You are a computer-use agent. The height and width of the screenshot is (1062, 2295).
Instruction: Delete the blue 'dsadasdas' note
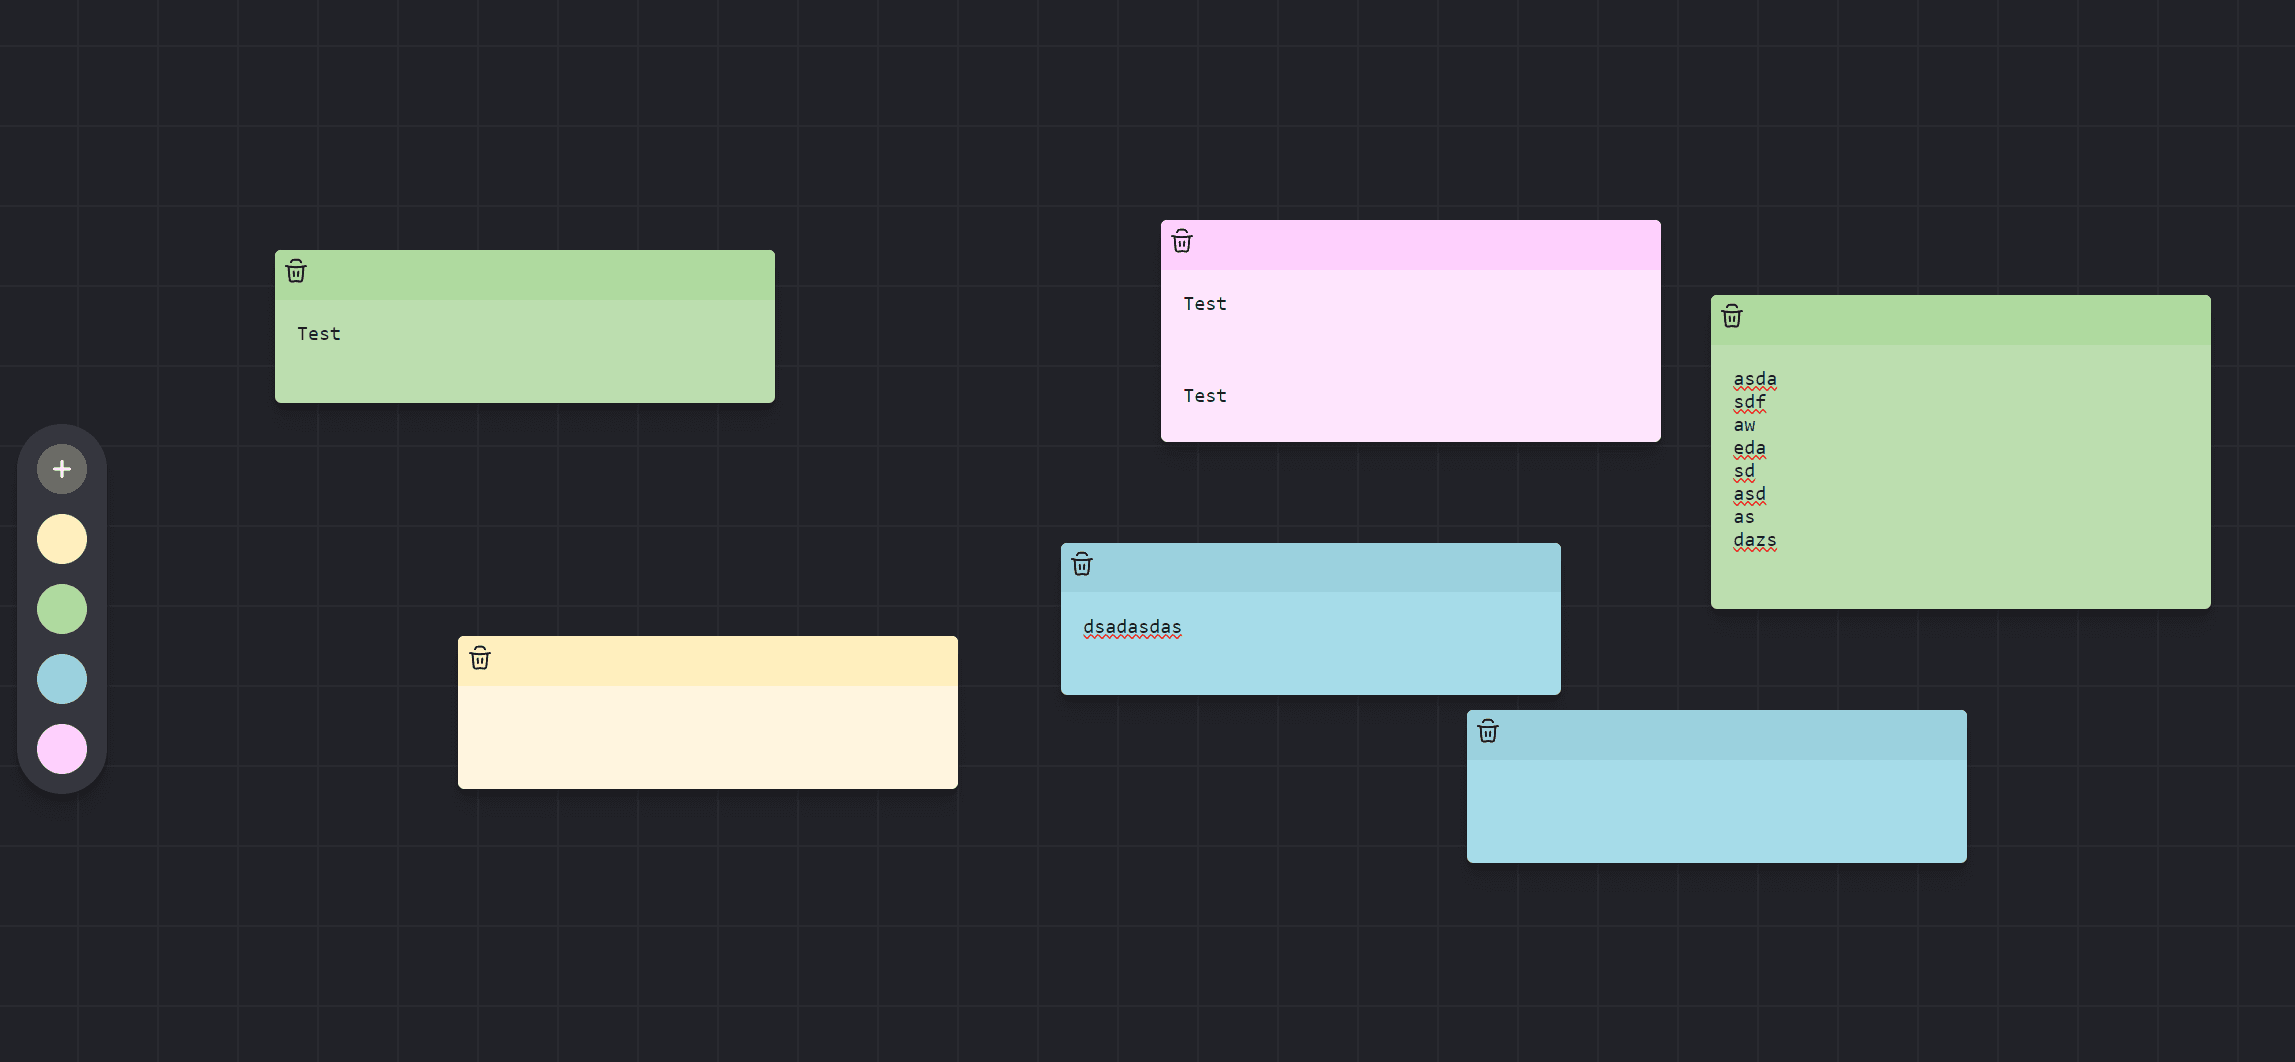coord(1082,564)
